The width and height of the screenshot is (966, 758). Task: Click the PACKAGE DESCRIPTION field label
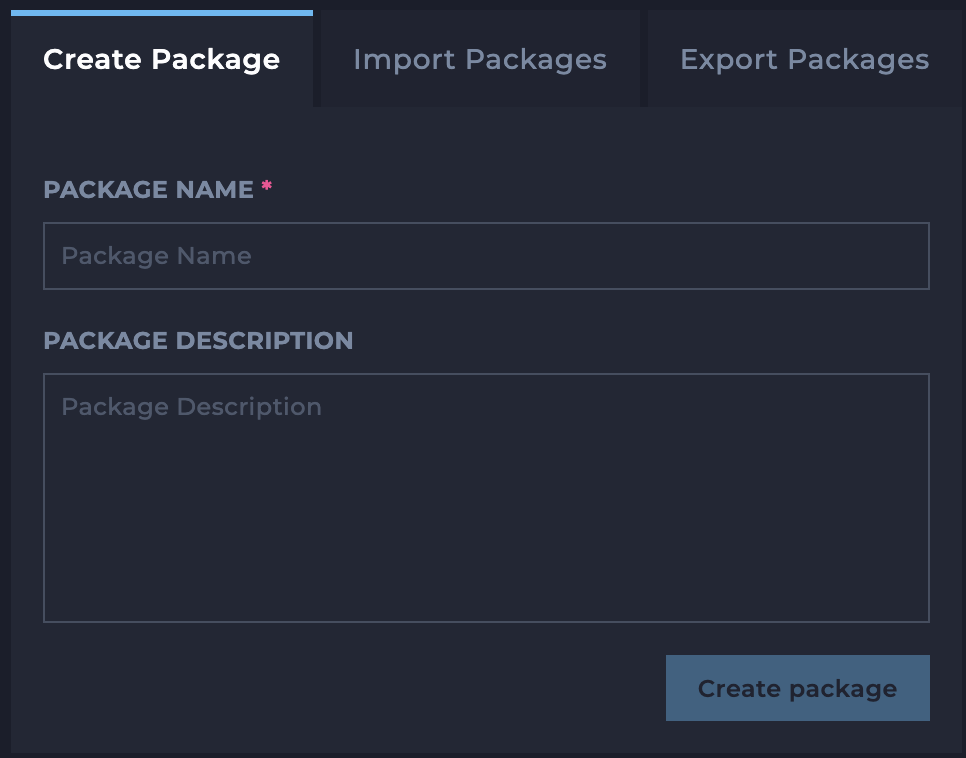pos(198,341)
